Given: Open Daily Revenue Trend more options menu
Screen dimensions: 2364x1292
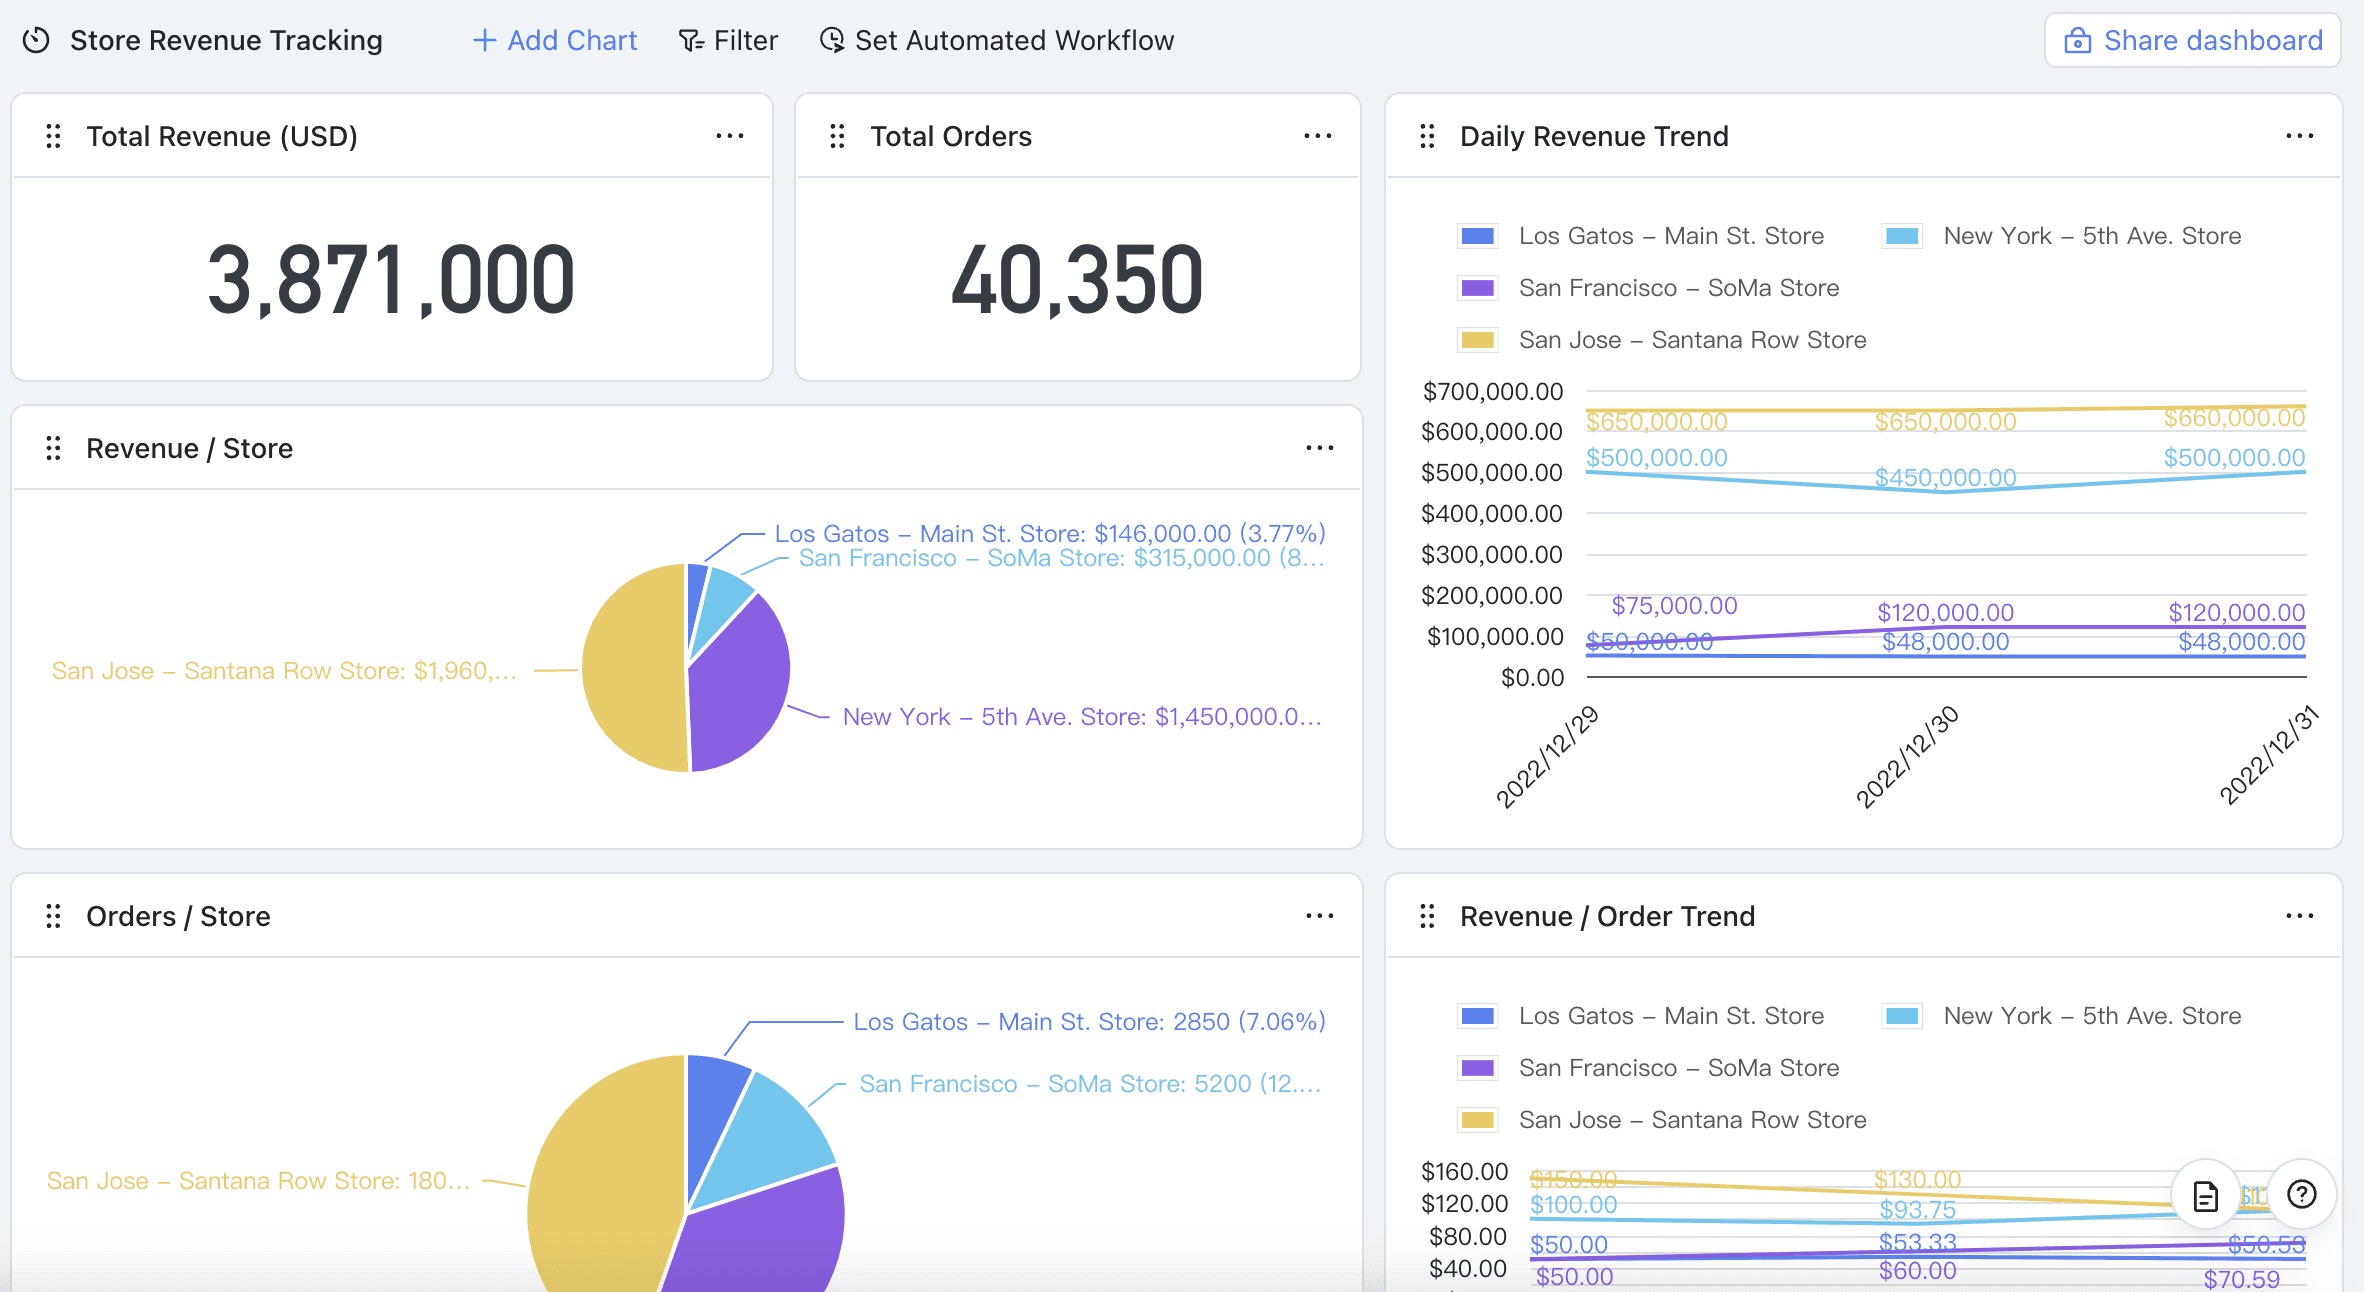Looking at the screenshot, I should [2300, 136].
